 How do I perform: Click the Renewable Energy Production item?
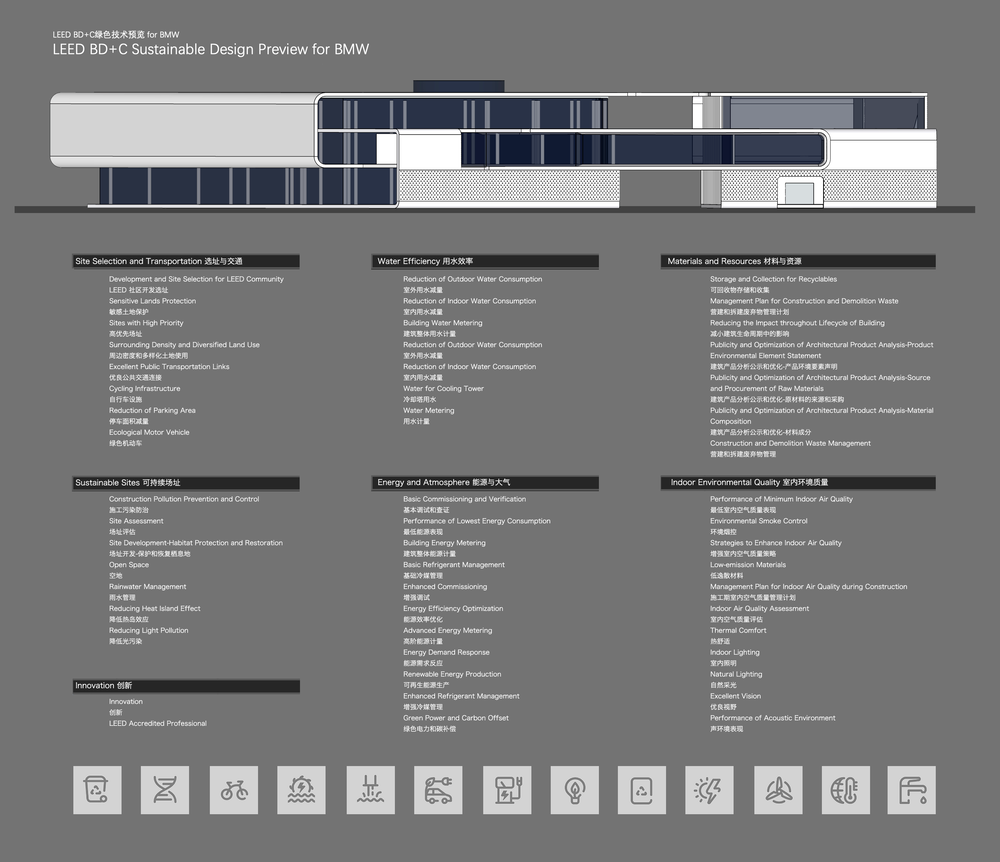pos(452,675)
